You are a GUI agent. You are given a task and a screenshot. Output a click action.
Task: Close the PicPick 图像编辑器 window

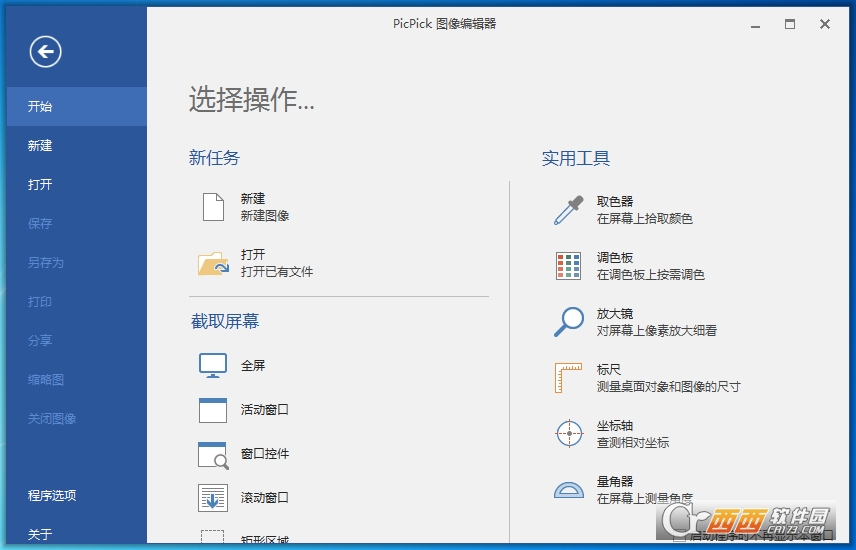(825, 24)
